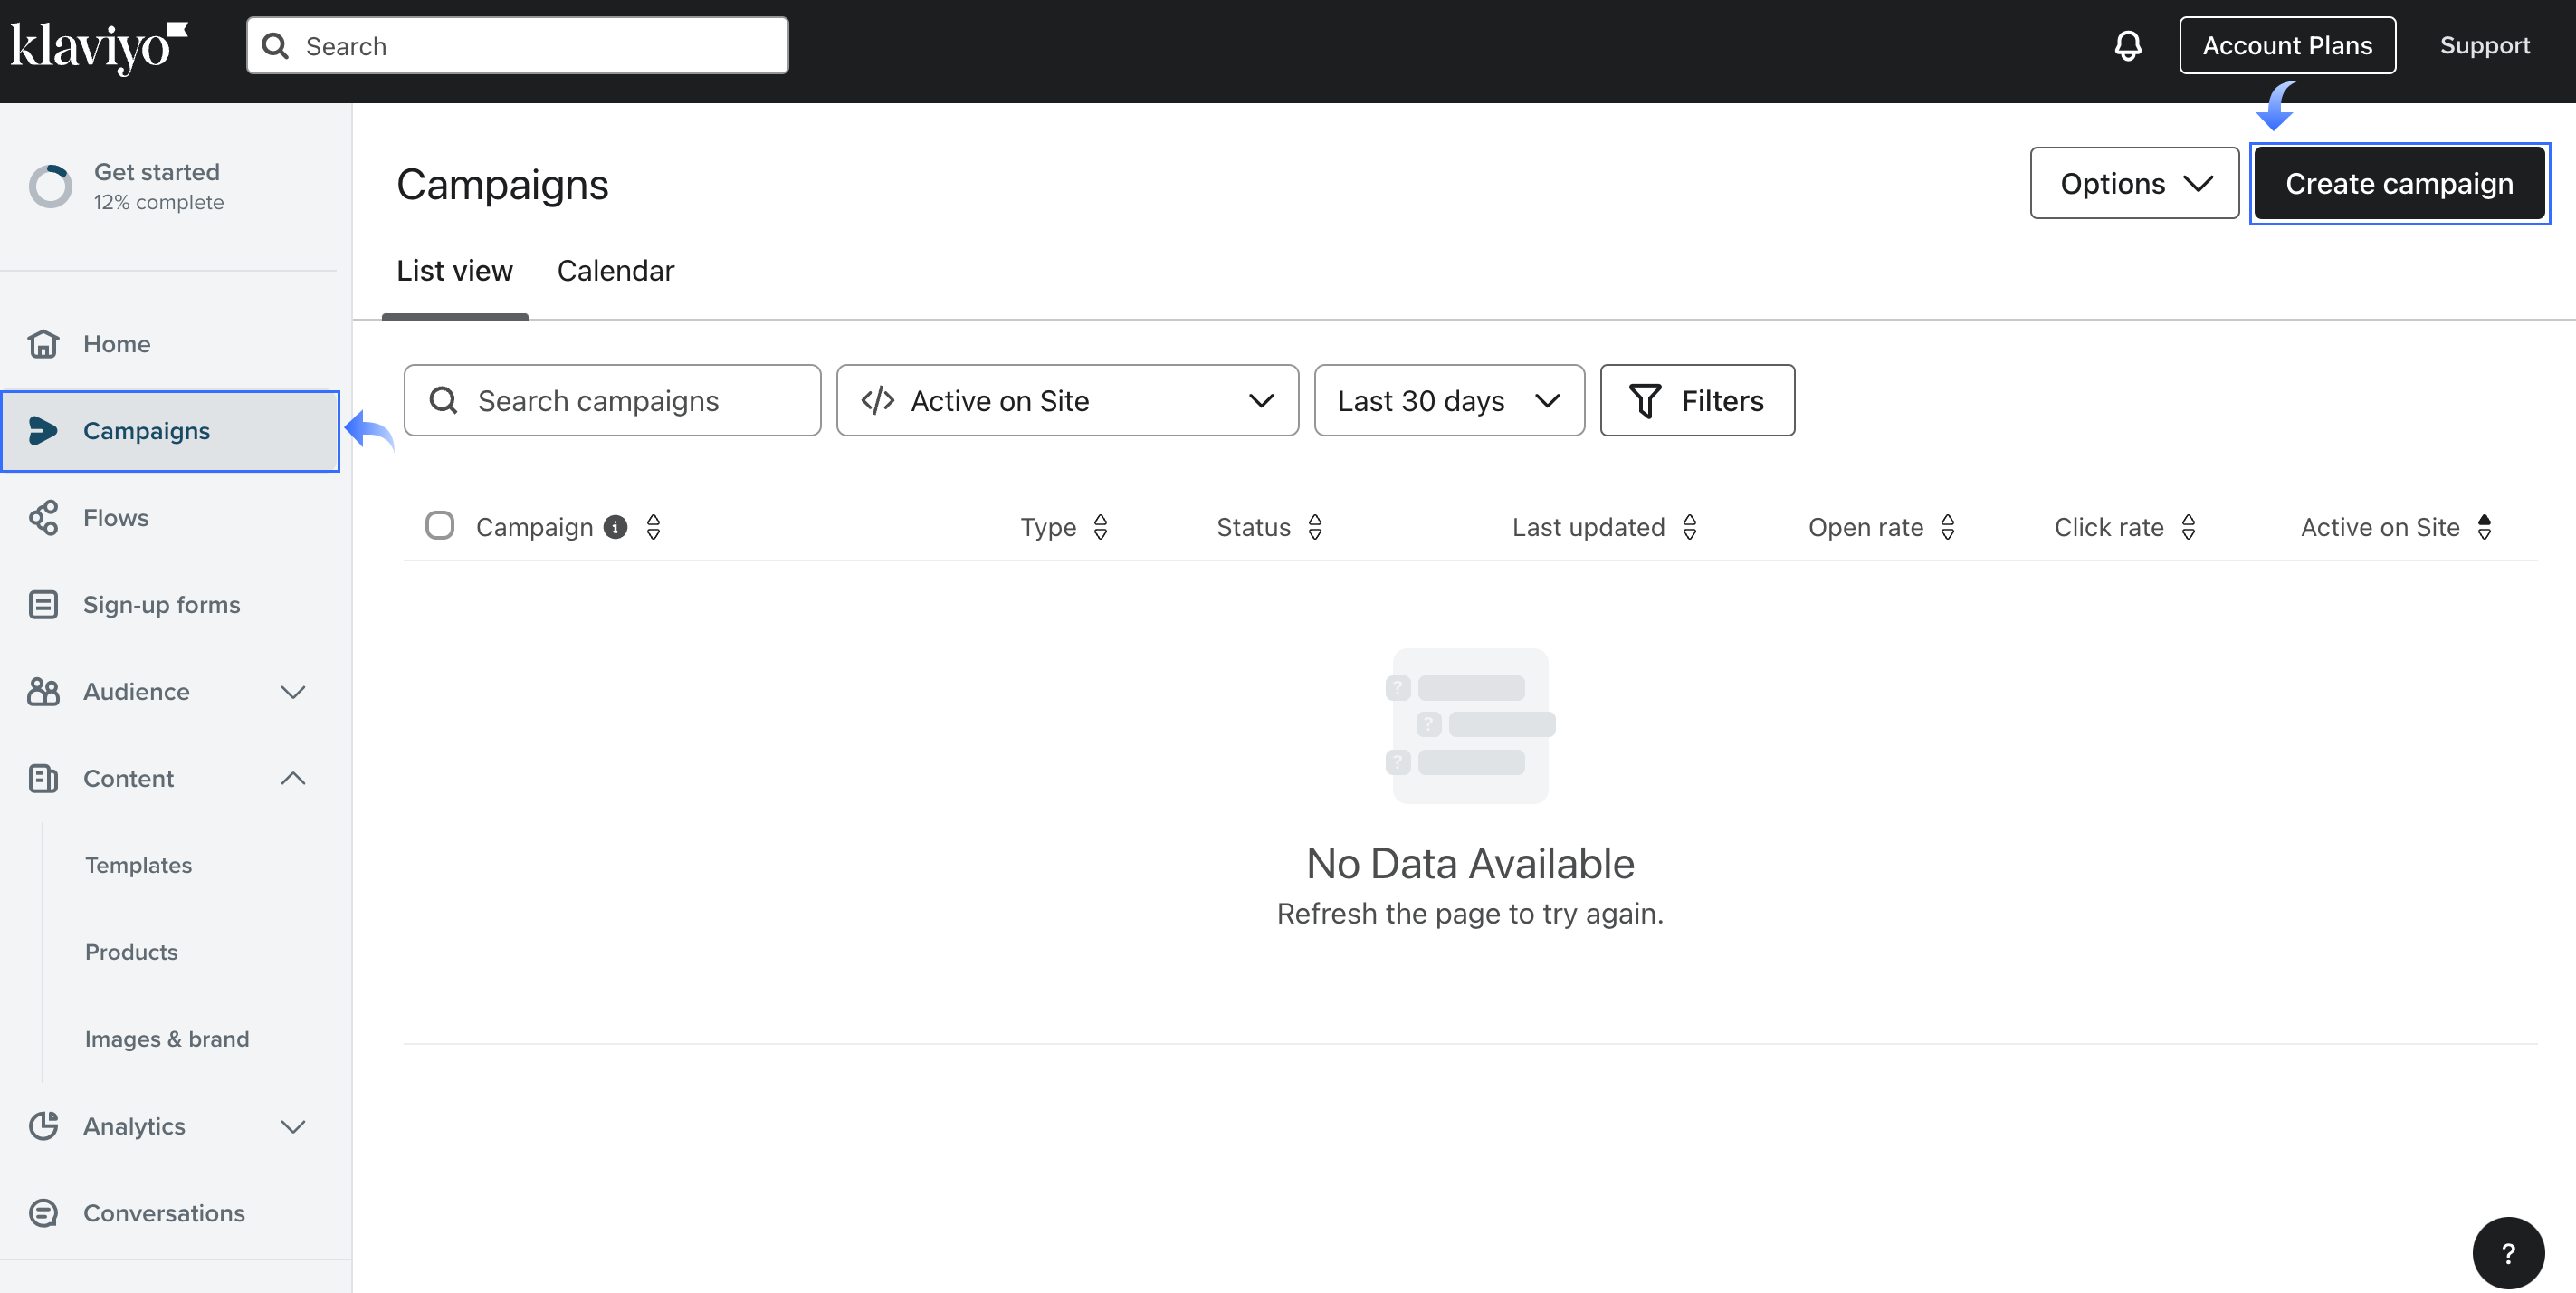Sort the Status column
2576x1293 pixels.
click(1315, 527)
